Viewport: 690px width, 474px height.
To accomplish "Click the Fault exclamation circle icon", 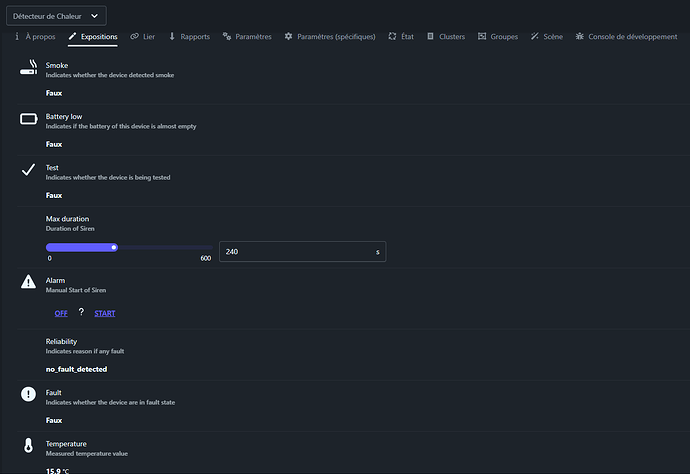I will click(x=29, y=394).
